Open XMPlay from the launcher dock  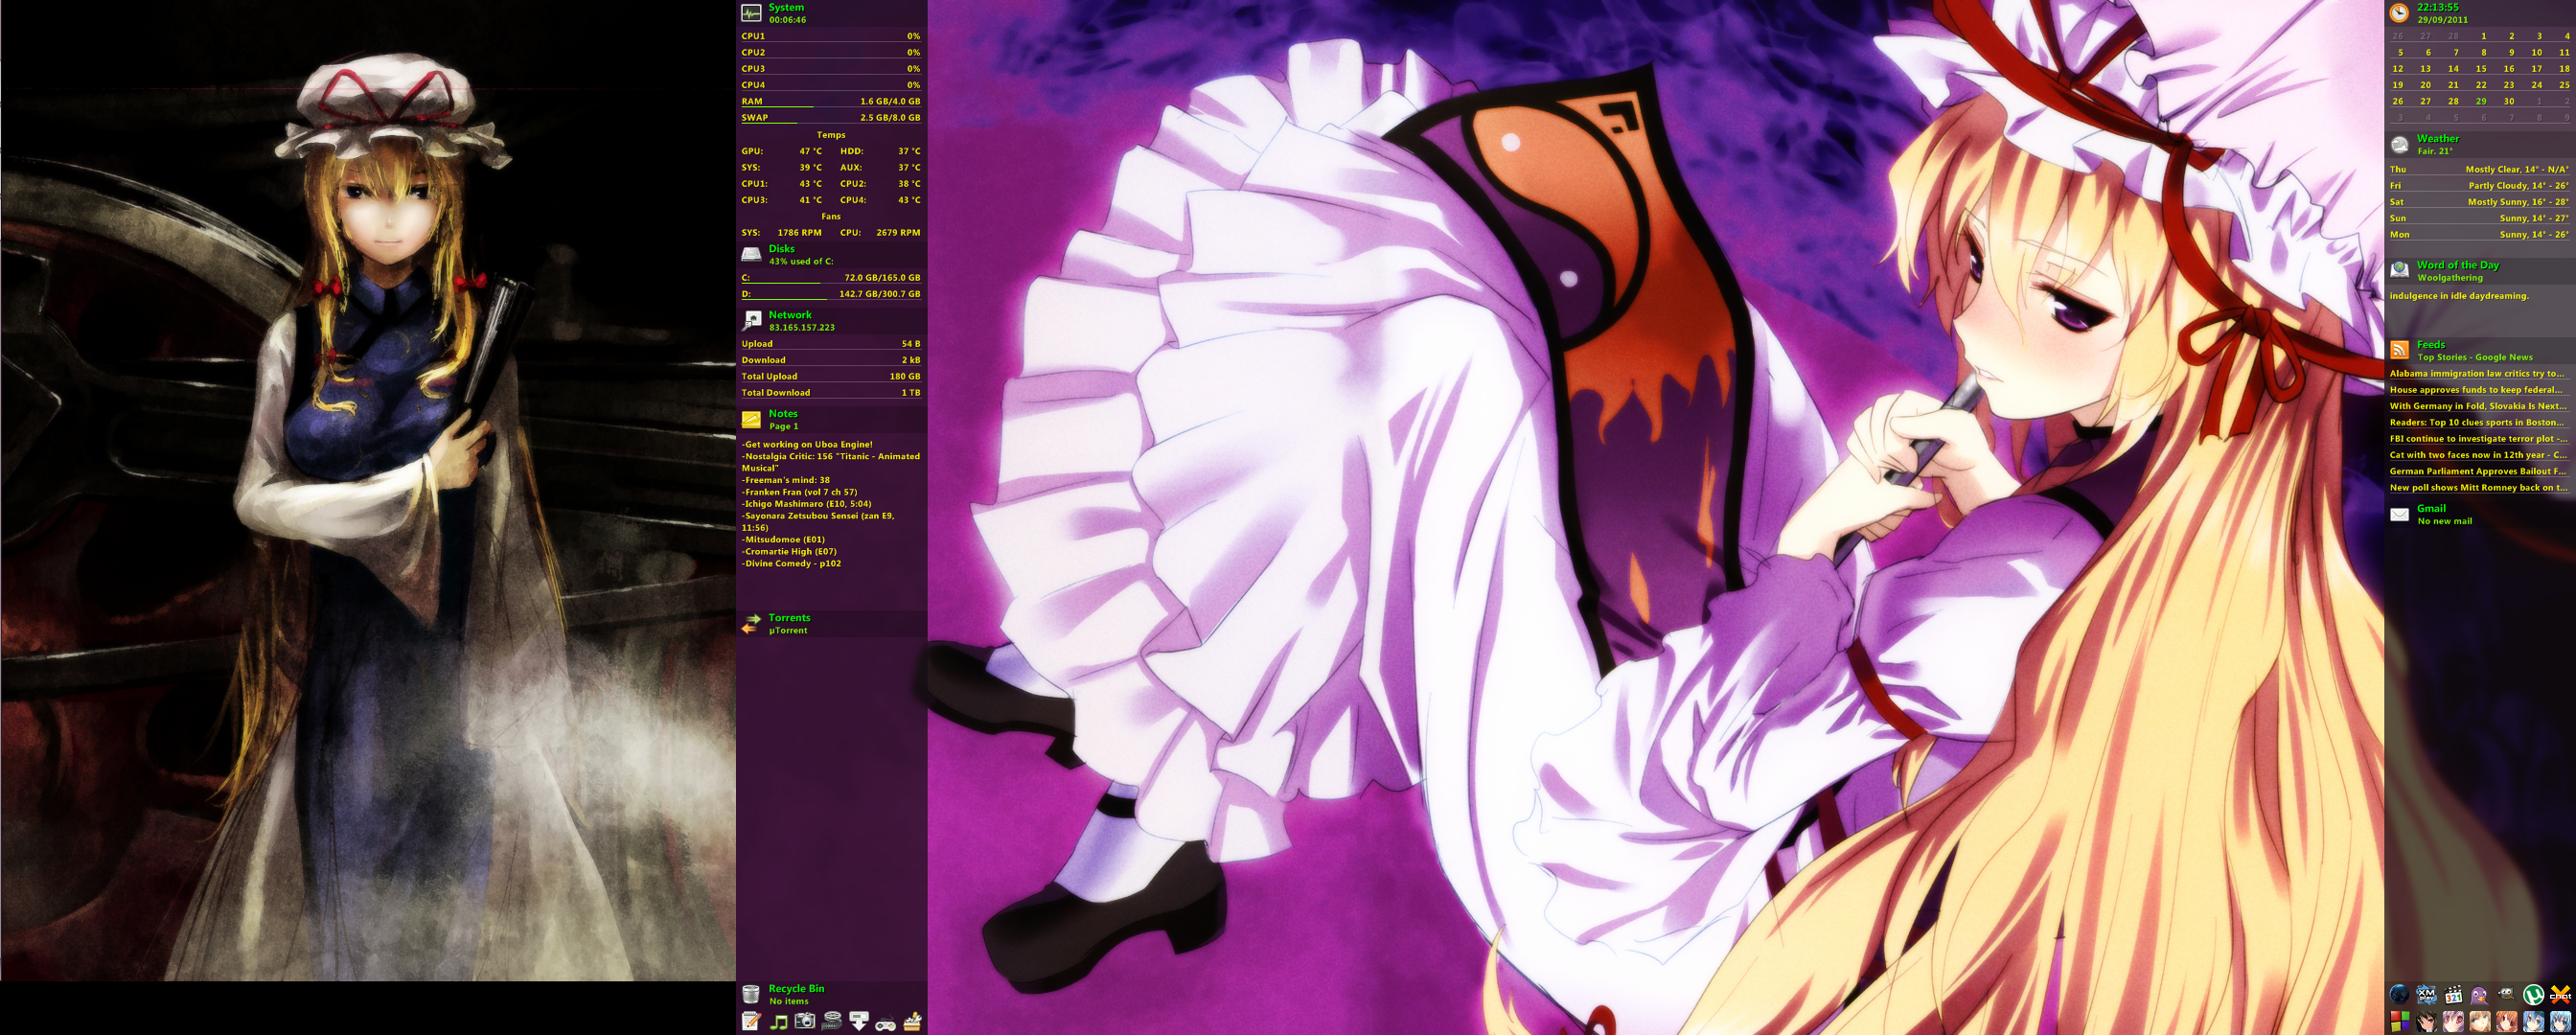2427,995
